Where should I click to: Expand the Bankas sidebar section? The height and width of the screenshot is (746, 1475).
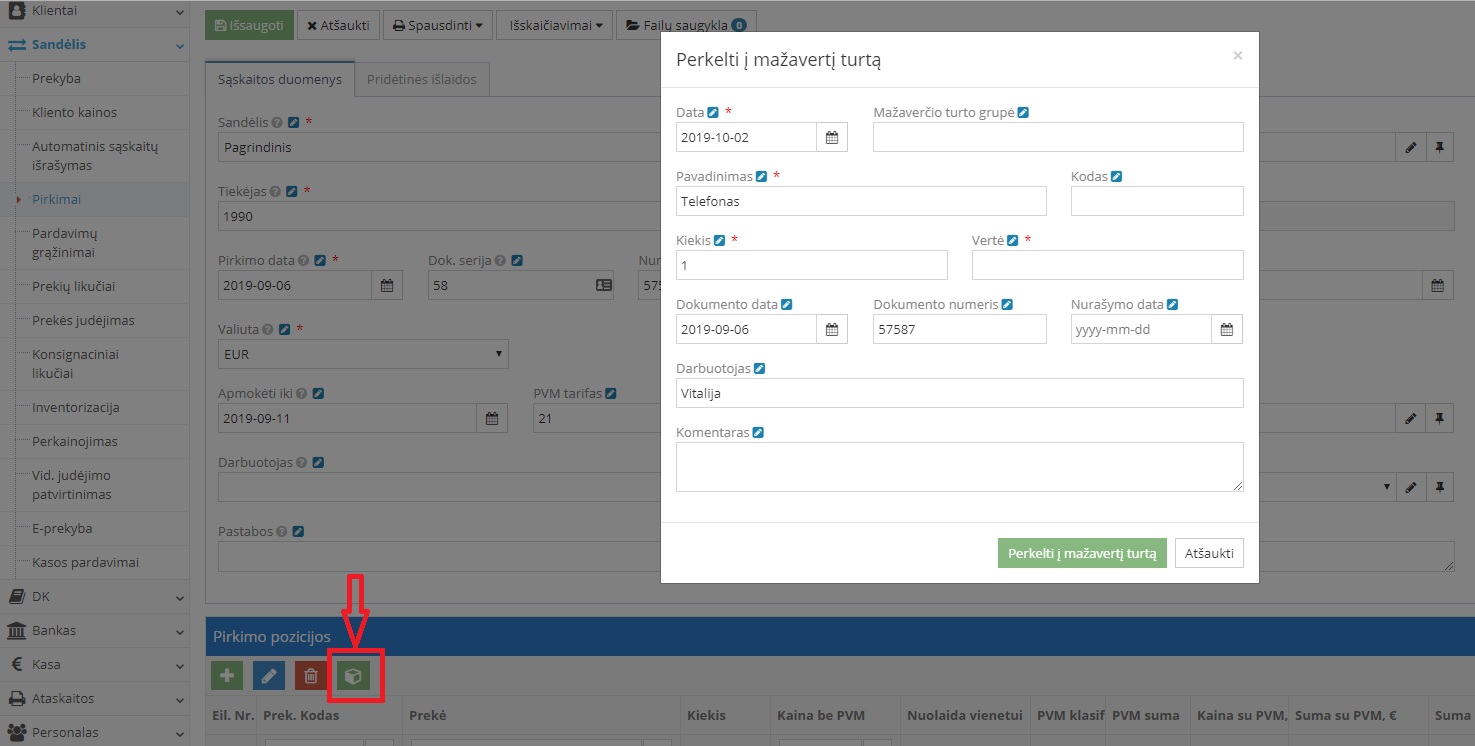click(94, 631)
